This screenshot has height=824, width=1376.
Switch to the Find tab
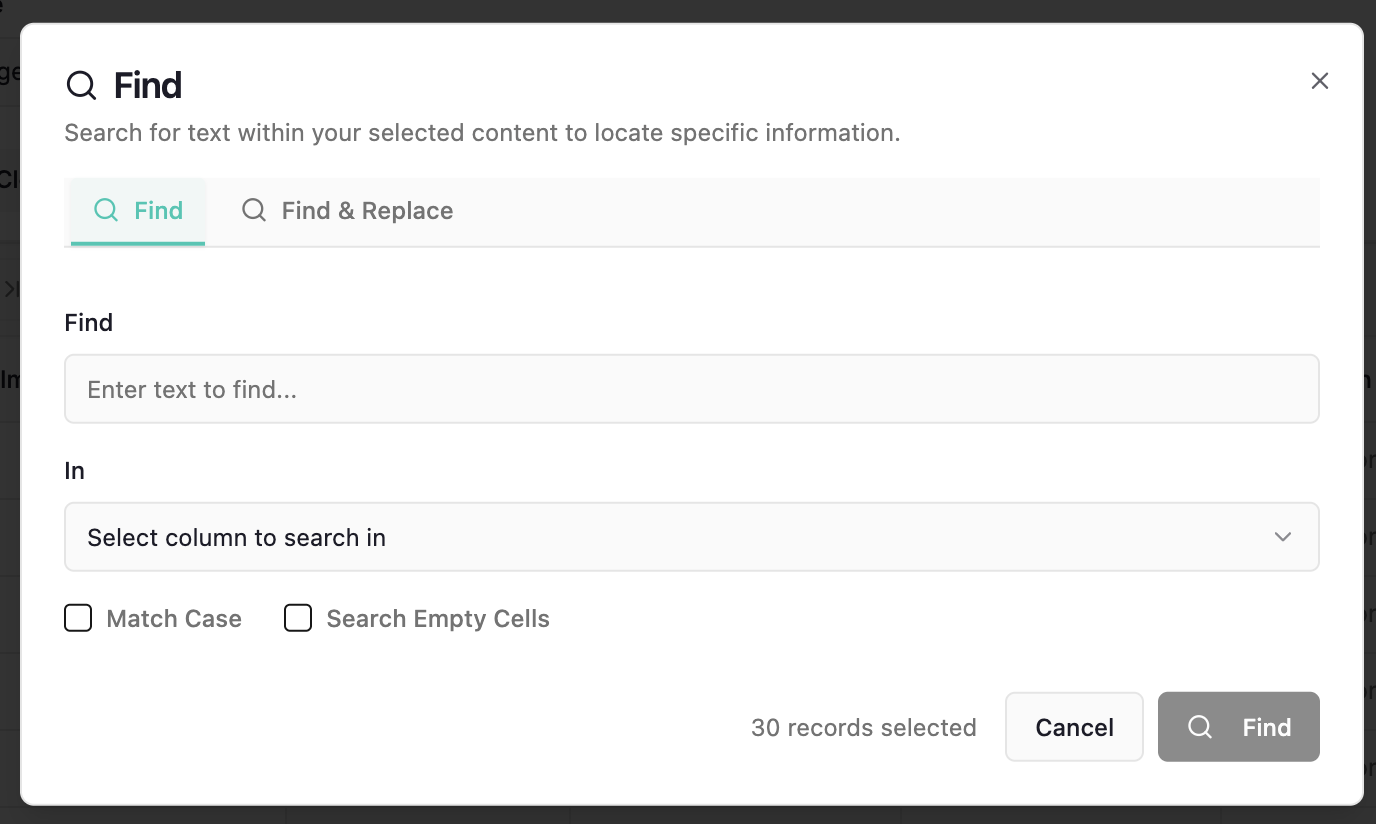(x=138, y=211)
